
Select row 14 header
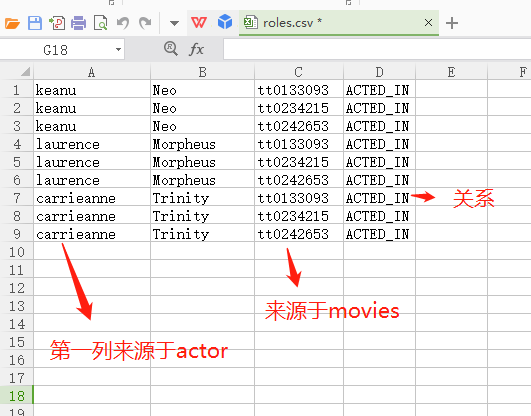[x=17, y=324]
